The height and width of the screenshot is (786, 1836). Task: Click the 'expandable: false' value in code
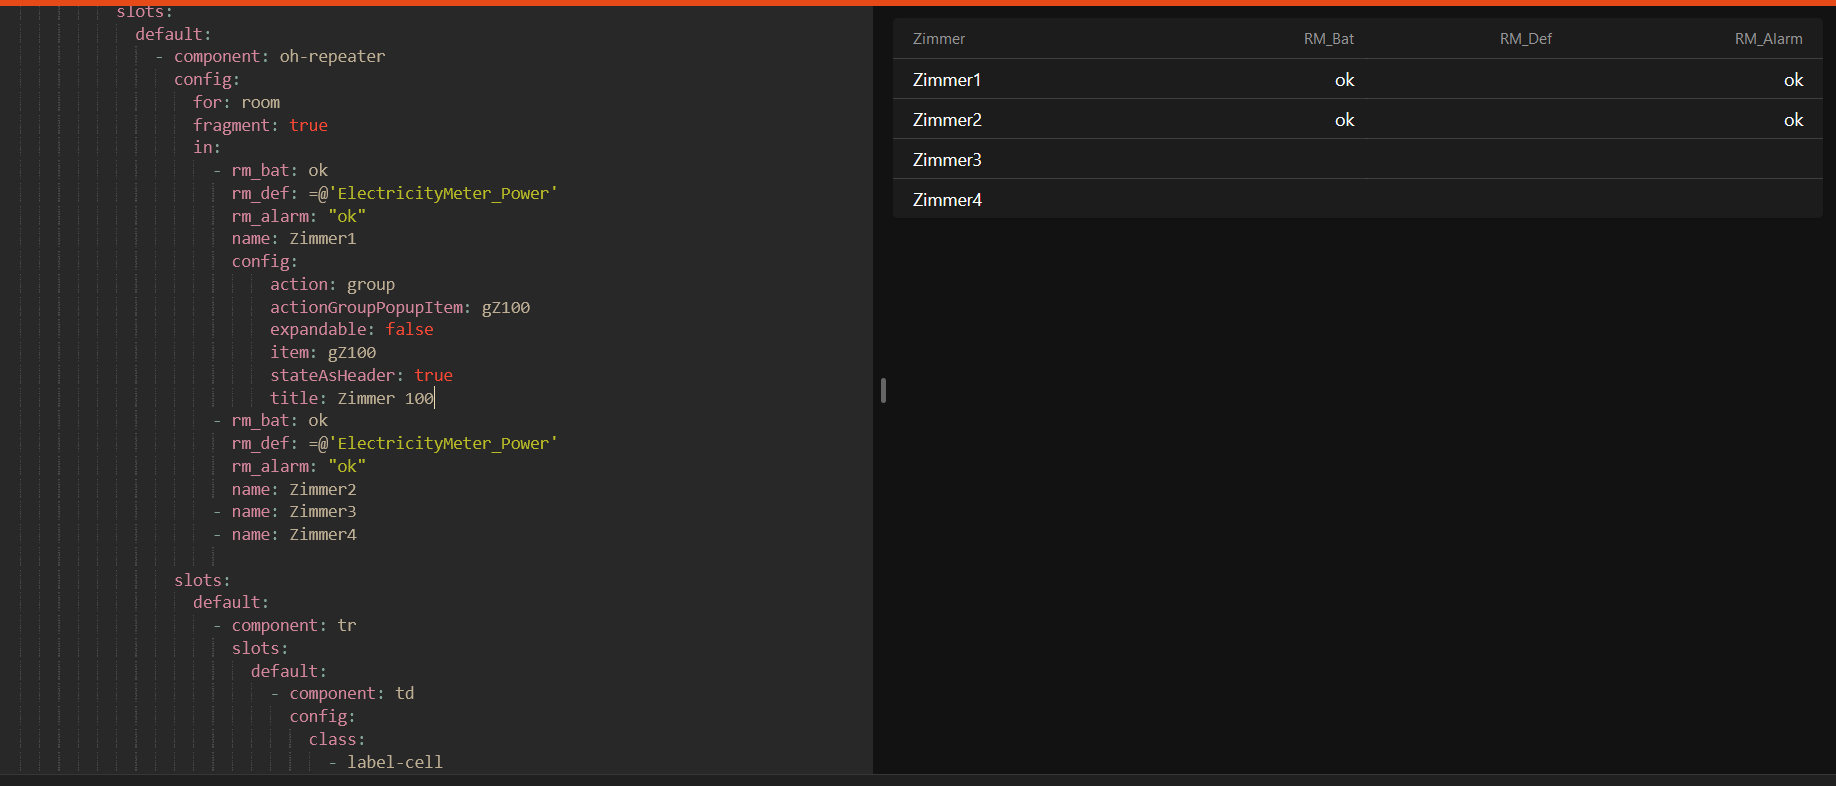click(409, 330)
